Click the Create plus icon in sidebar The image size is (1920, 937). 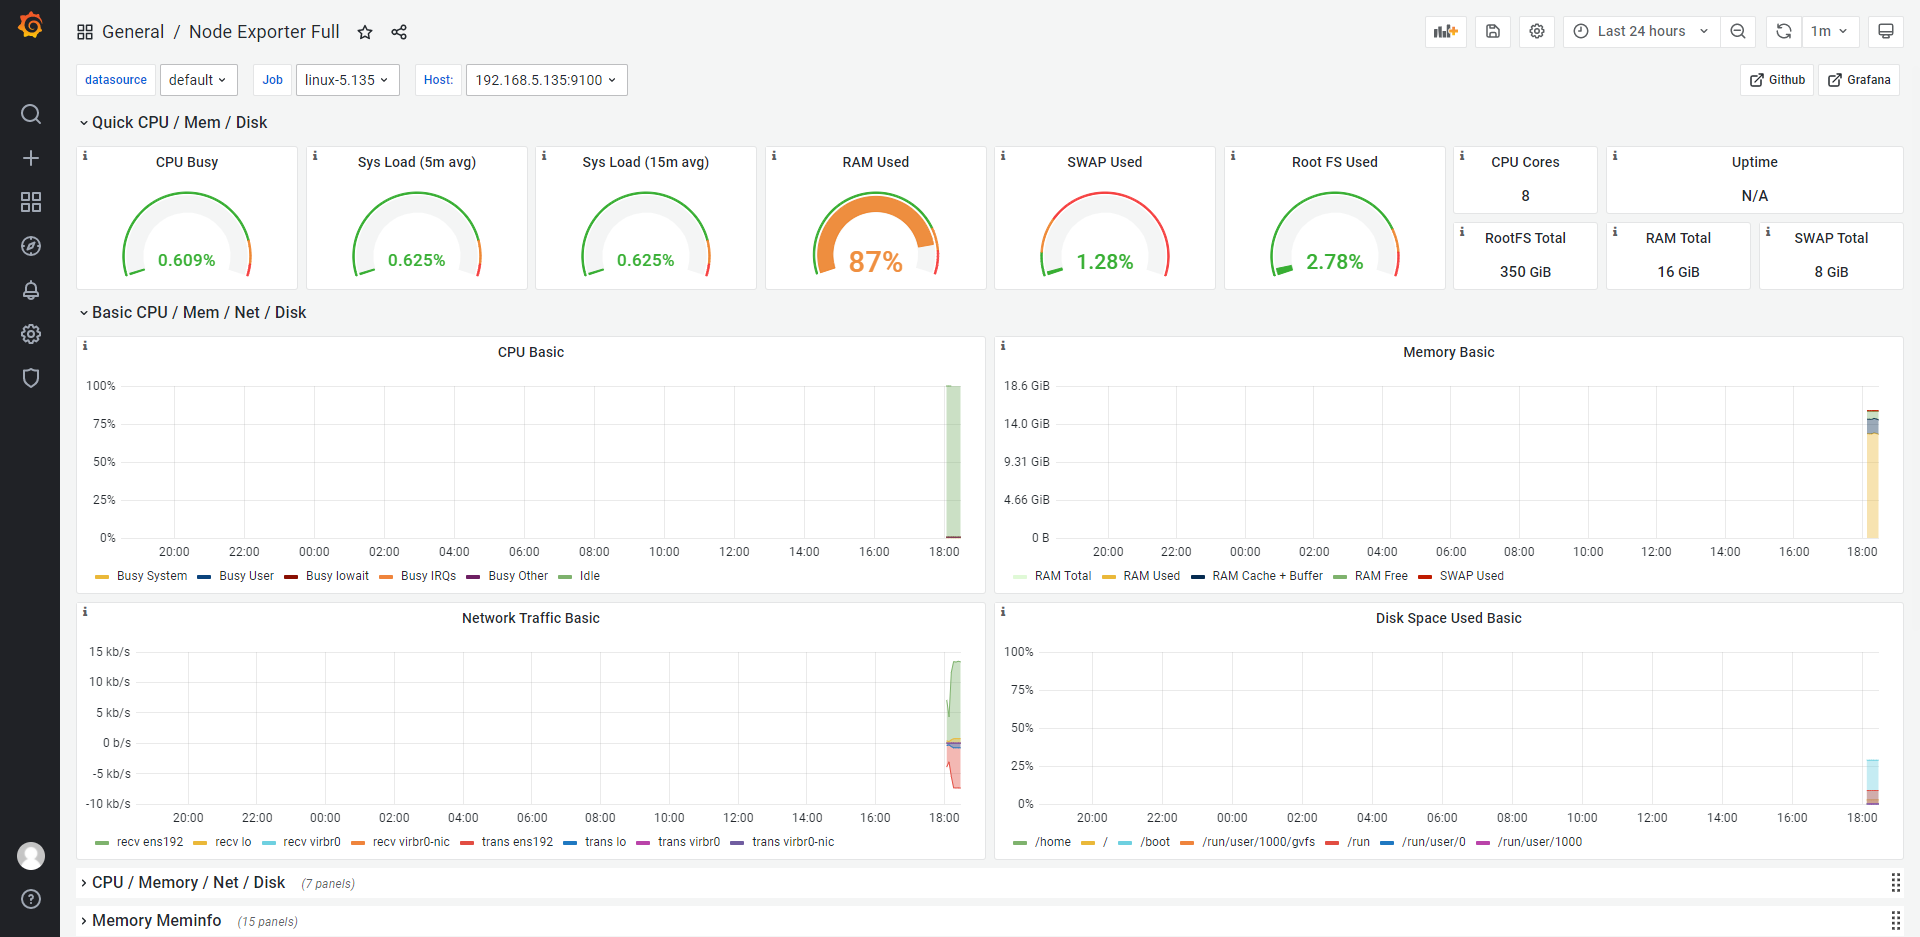click(x=31, y=158)
